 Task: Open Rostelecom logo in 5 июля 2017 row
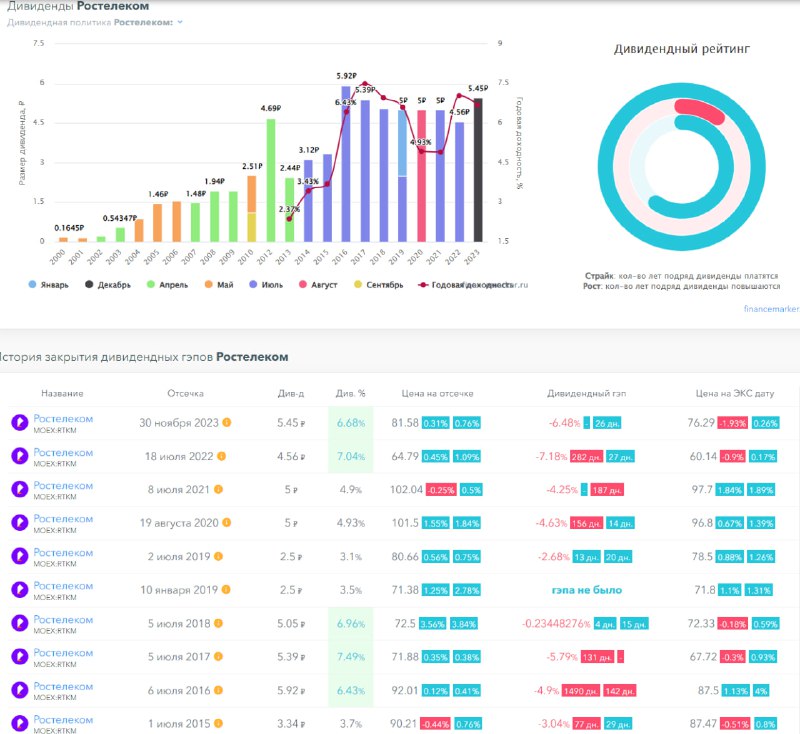tap(20, 656)
